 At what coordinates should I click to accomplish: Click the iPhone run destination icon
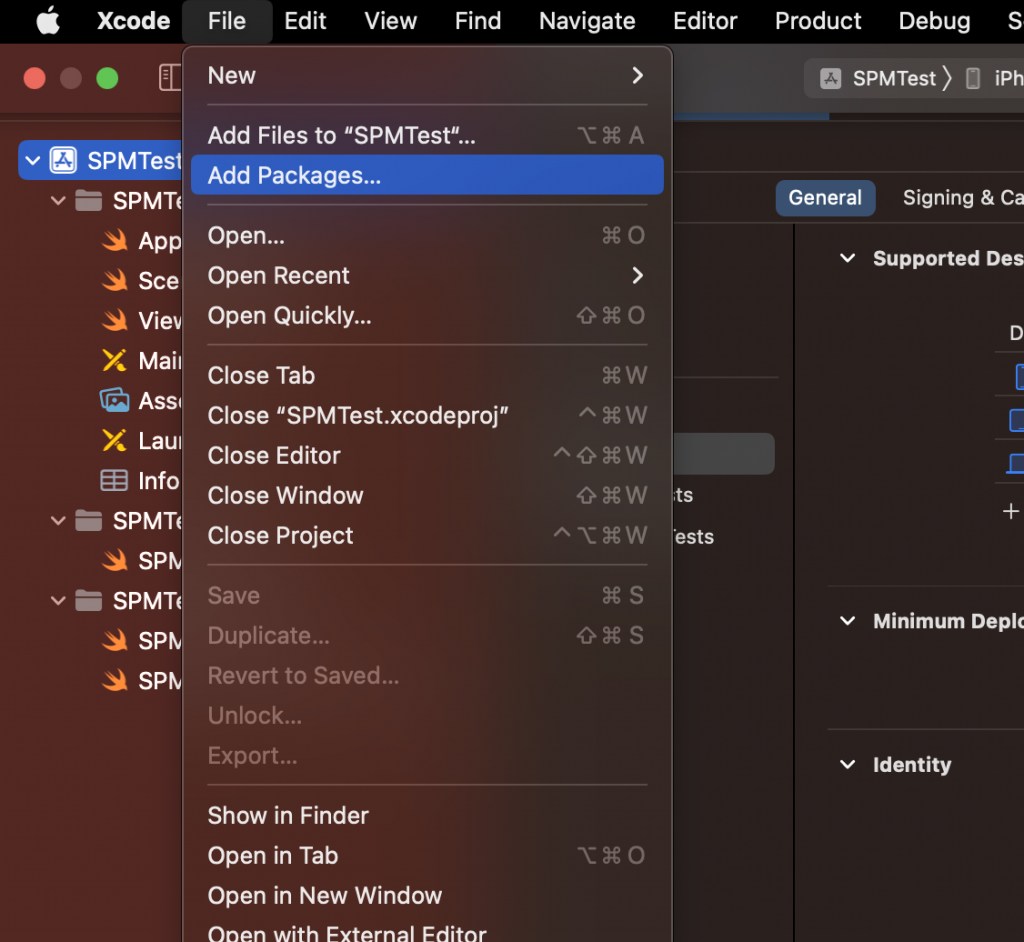[x=972, y=78]
